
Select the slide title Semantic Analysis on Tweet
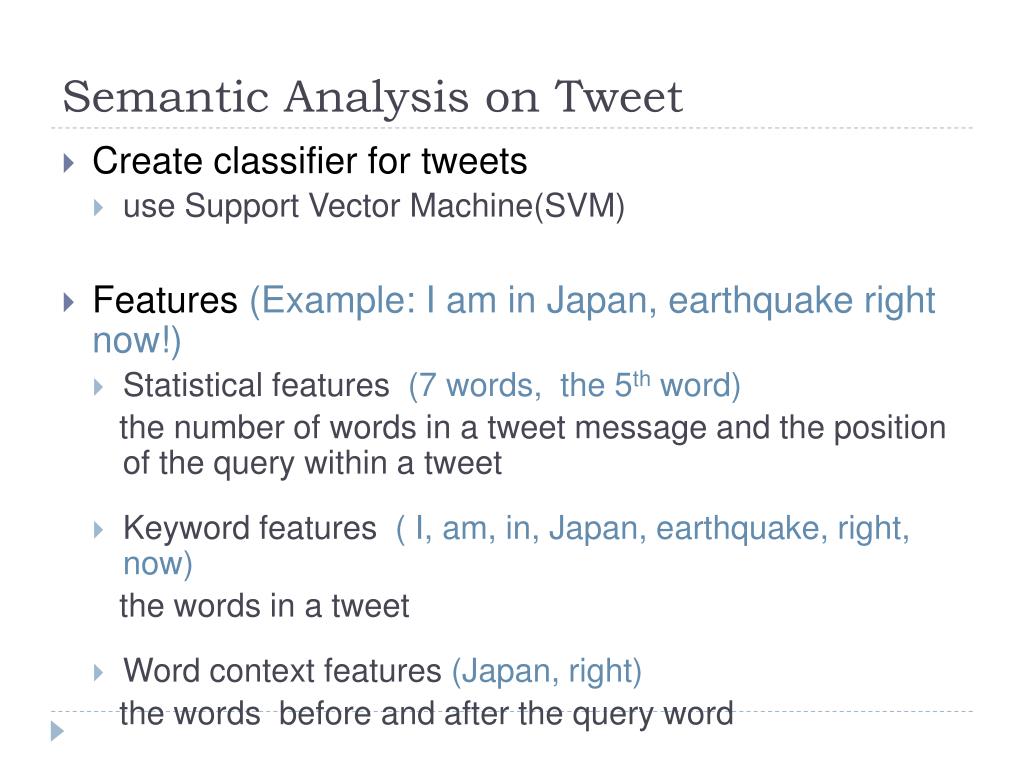click(372, 97)
